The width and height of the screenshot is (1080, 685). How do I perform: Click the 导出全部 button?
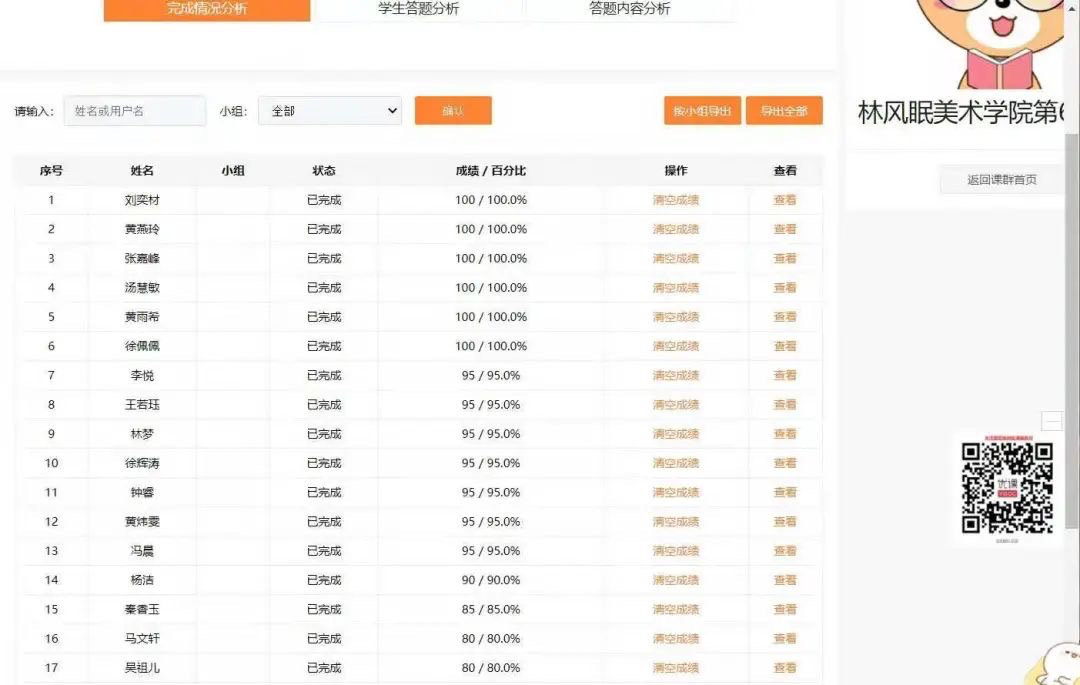(784, 111)
